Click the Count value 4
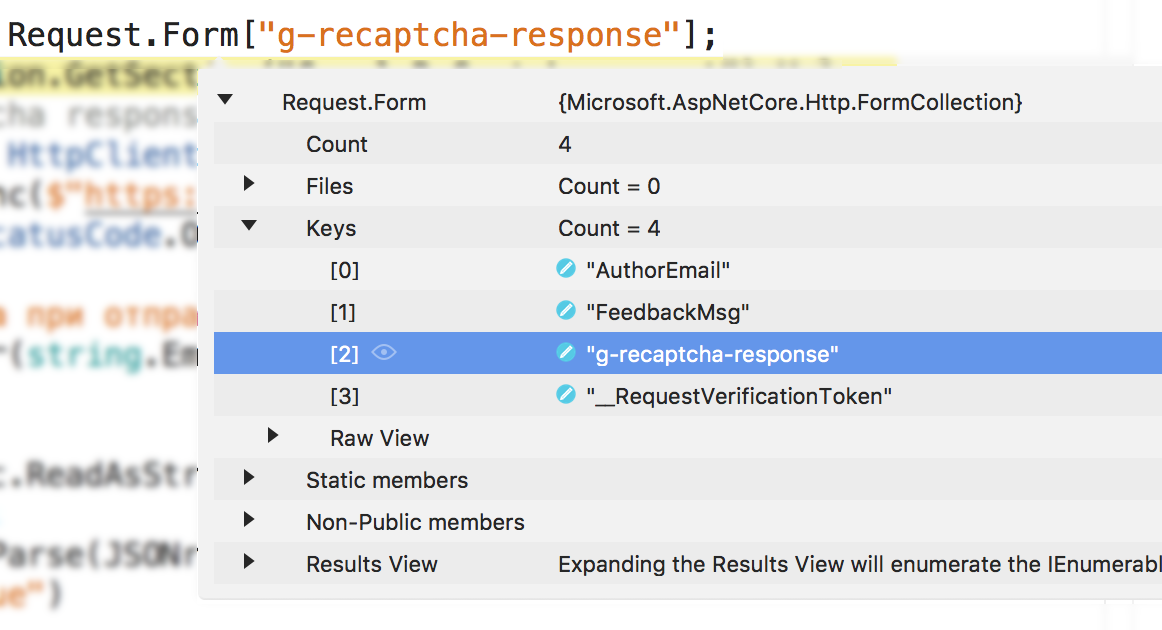Viewport: 1162px width, 630px height. click(565, 144)
